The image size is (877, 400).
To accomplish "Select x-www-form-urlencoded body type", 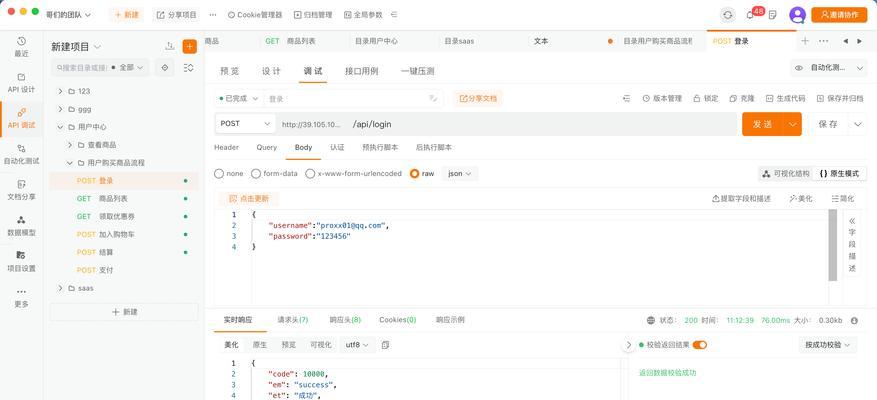I will [353, 174].
